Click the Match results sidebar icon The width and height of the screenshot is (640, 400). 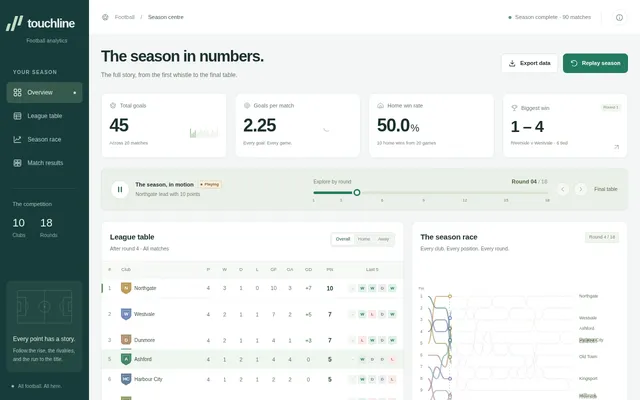tap(17, 163)
